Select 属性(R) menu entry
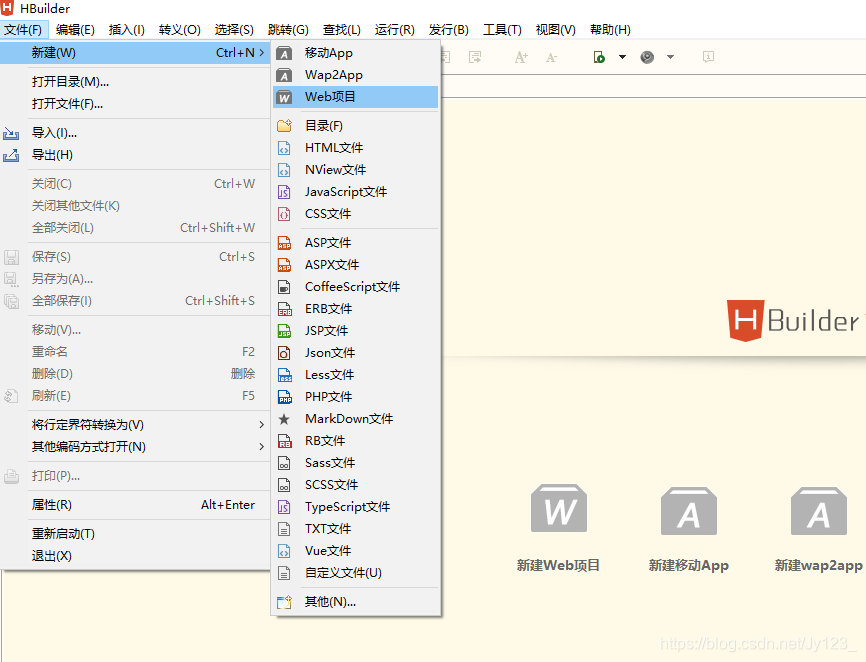Image resolution: width=866 pixels, height=662 pixels. (135, 505)
